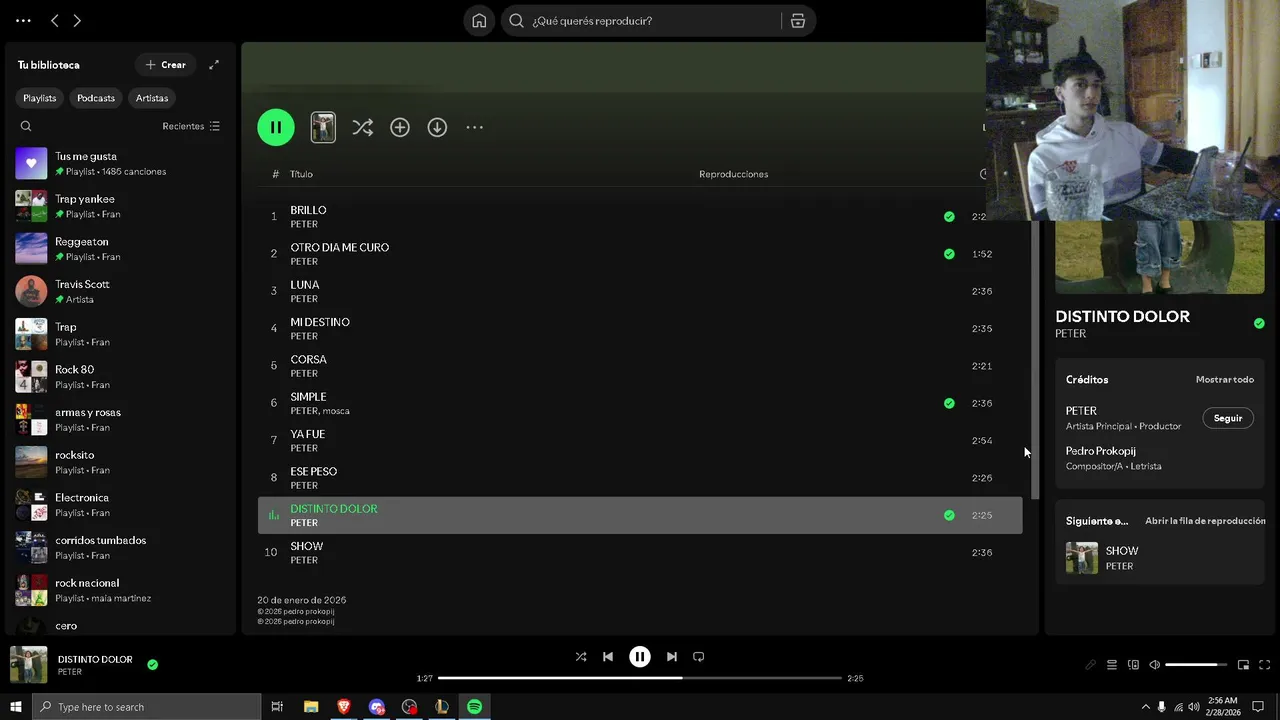Click the Spotify icon in Windows taskbar
This screenshot has width=1280, height=720.
pos(474,707)
